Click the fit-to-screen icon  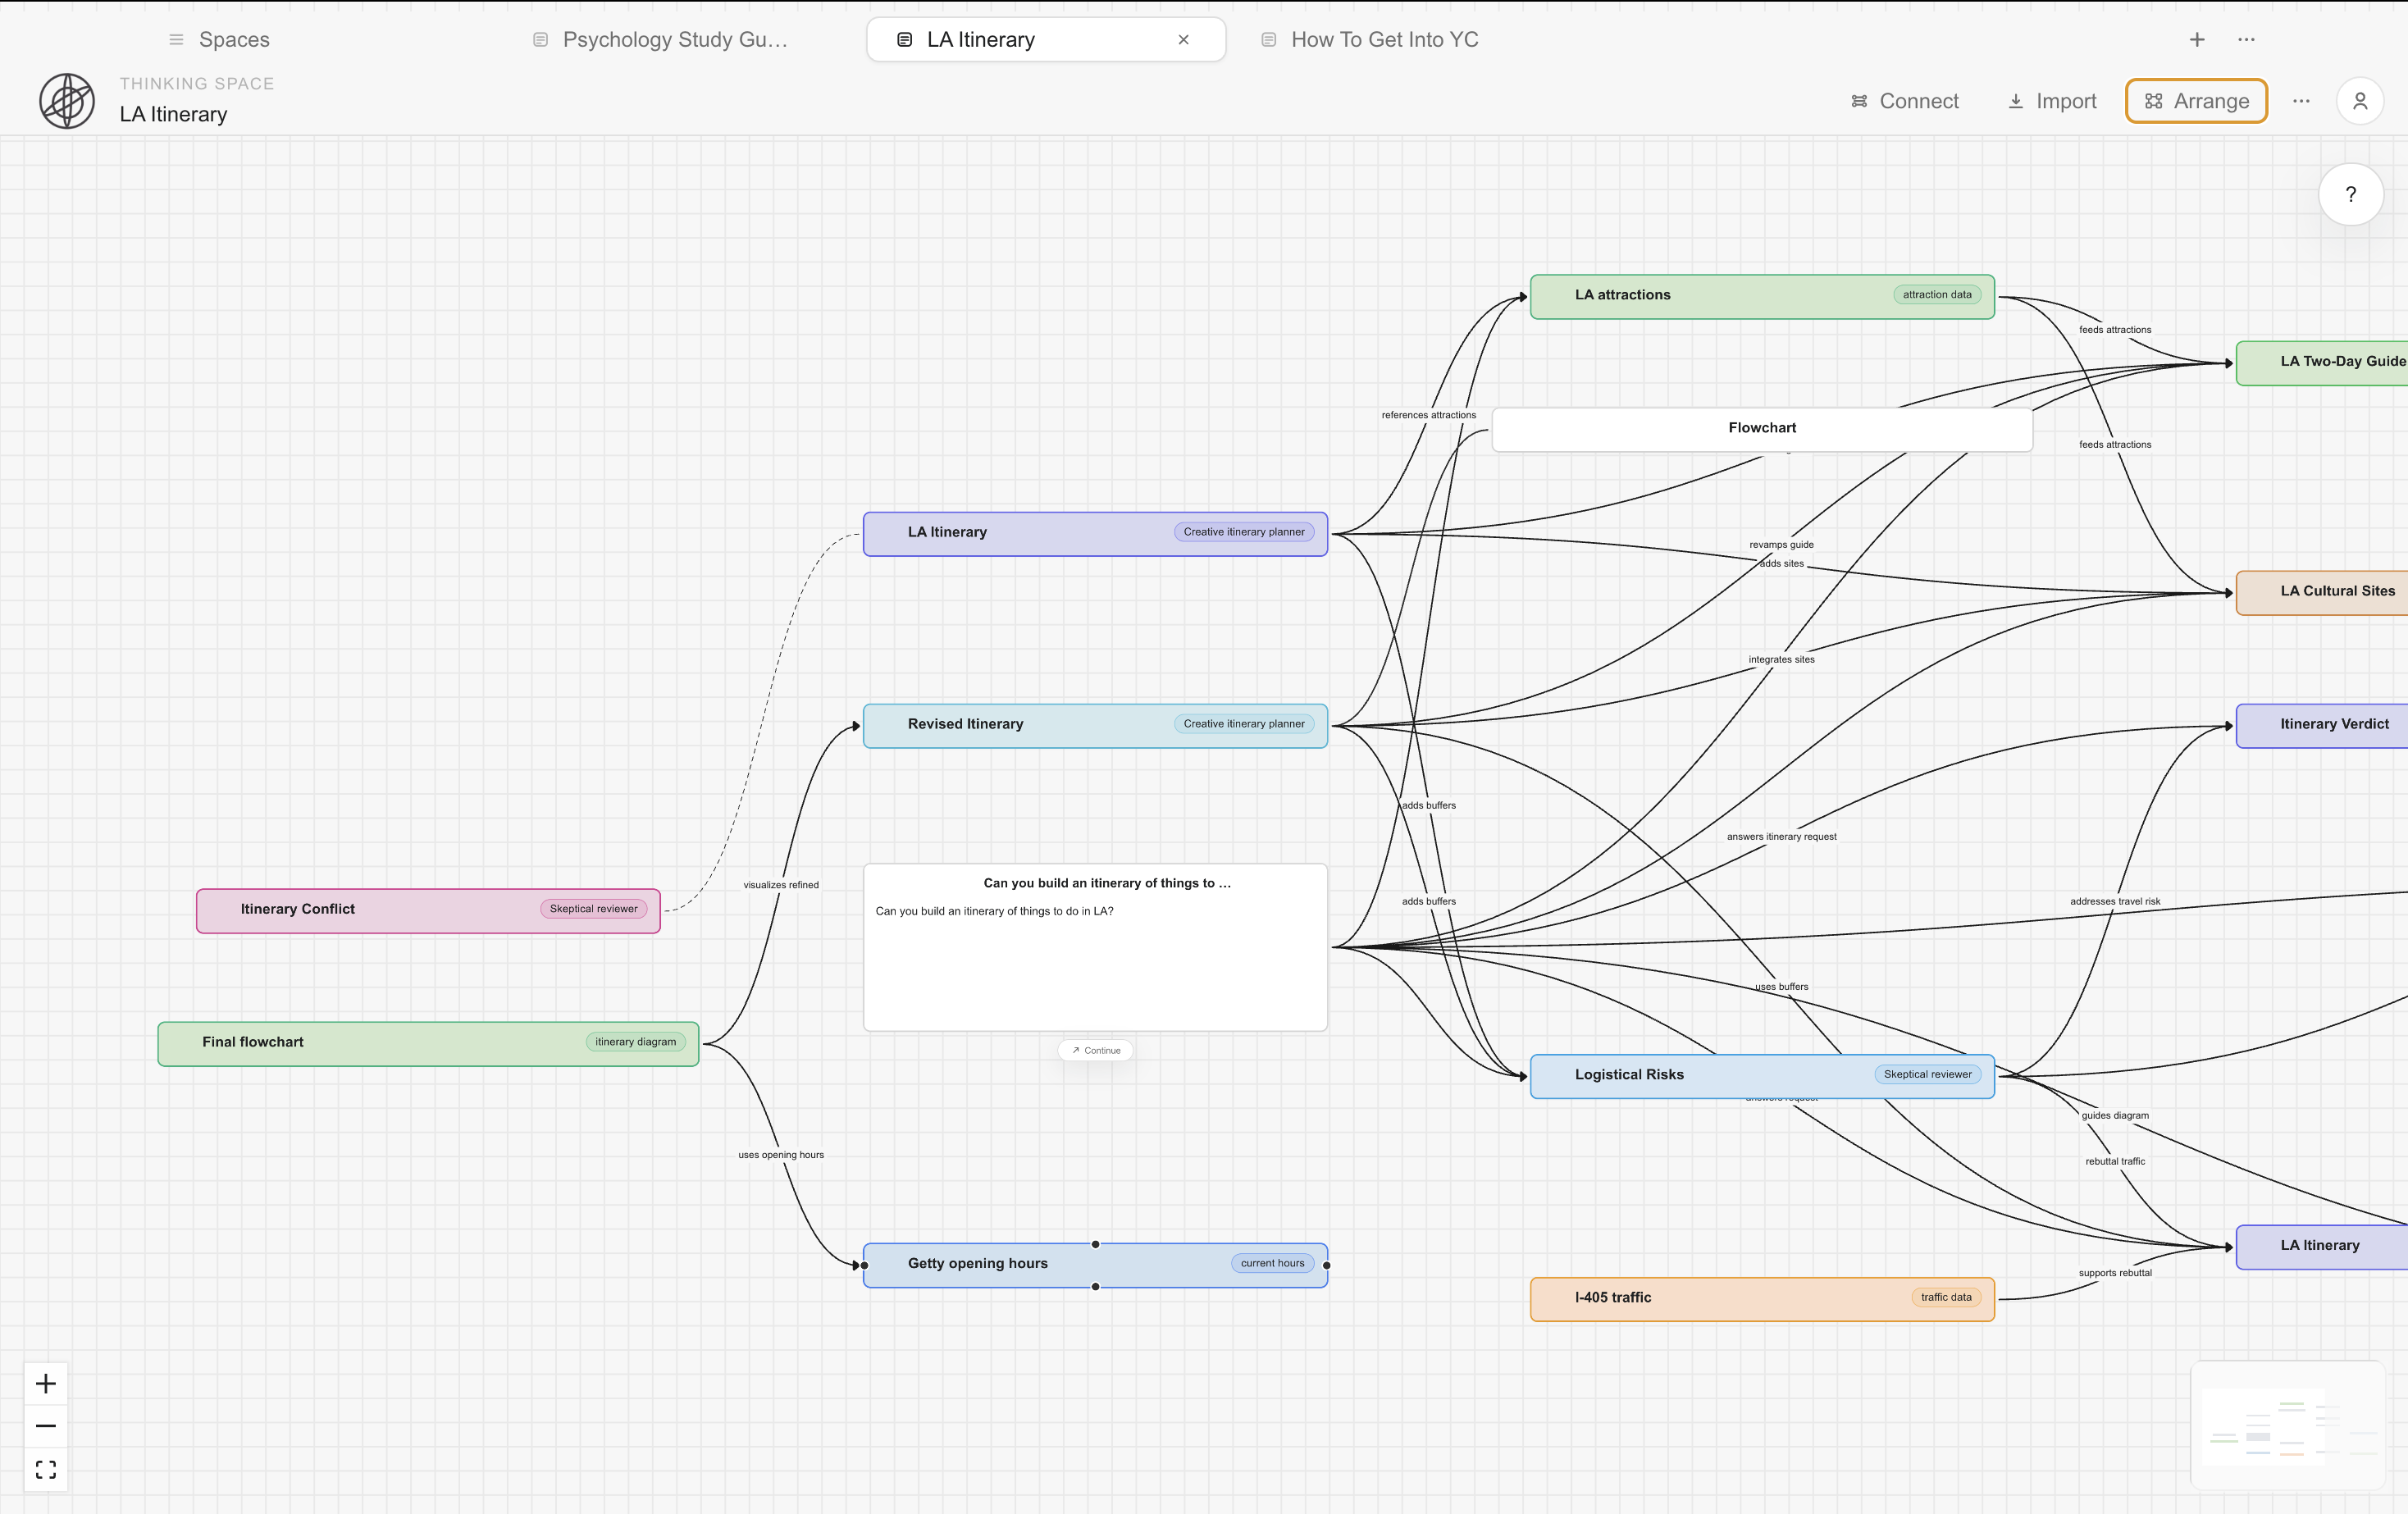(46, 1469)
